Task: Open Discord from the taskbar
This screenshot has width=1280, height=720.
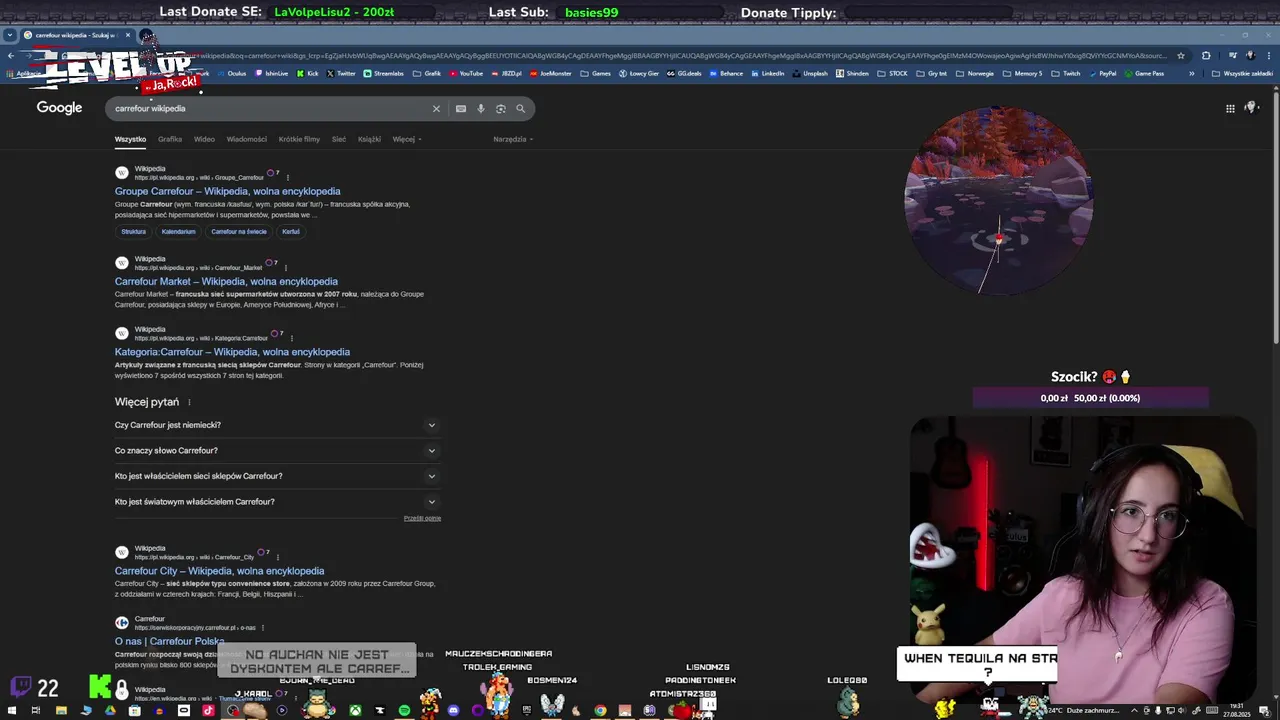Action: [x=453, y=710]
